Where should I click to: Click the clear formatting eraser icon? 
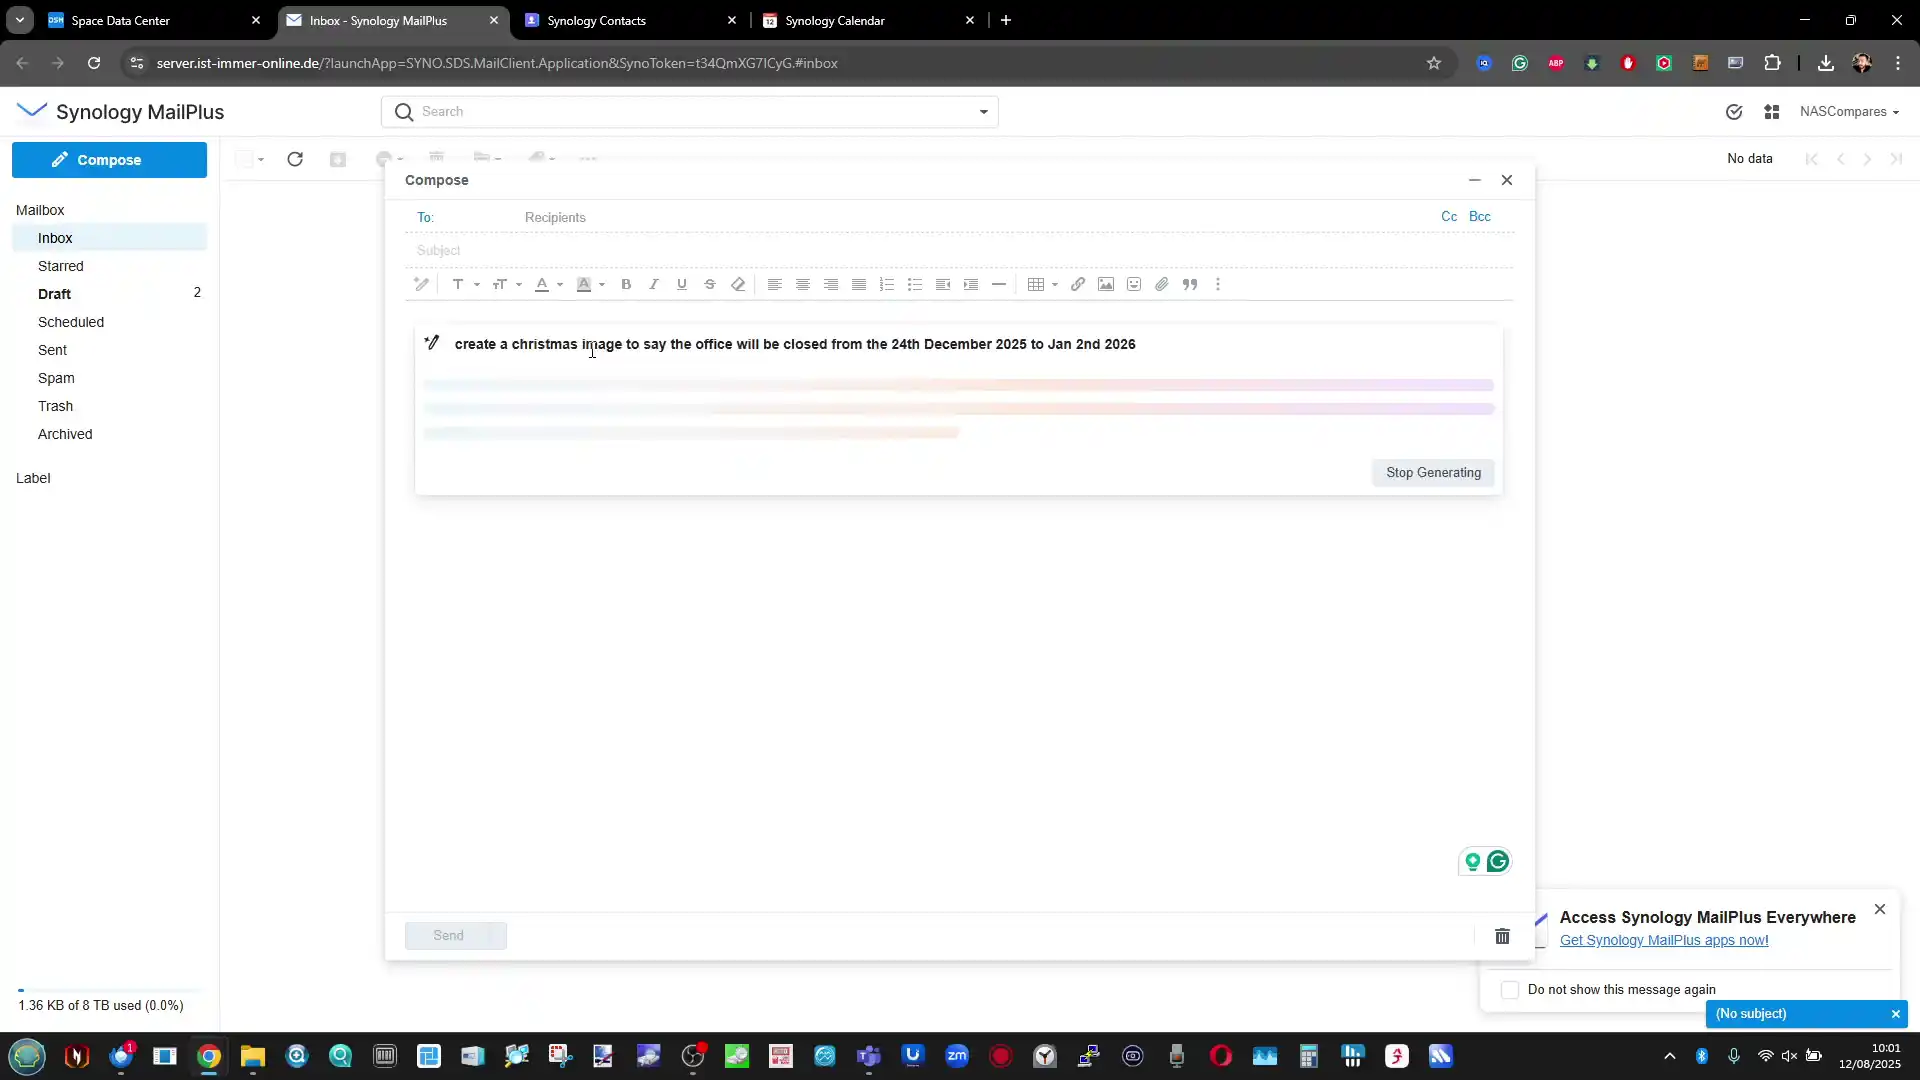(738, 285)
